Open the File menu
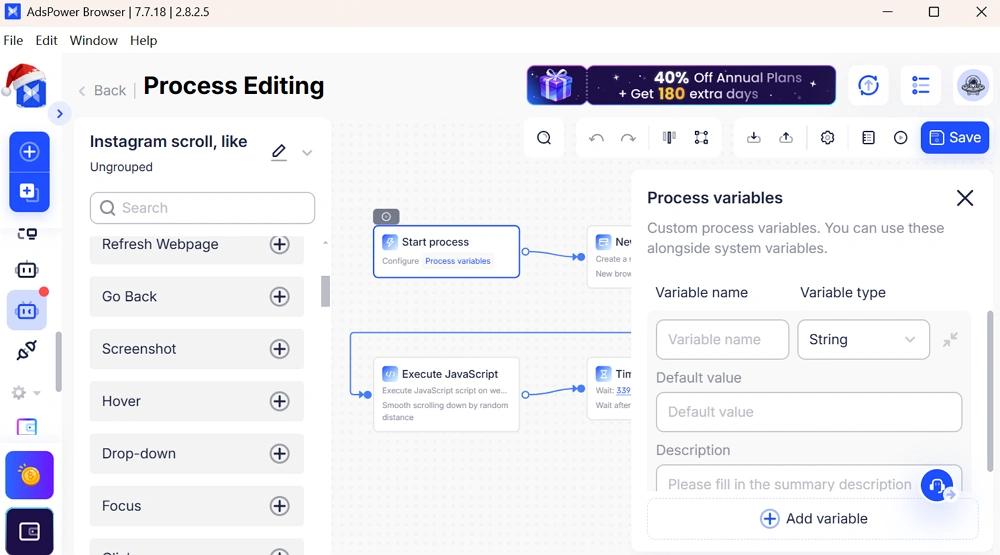This screenshot has width=1000, height=555. click(x=13, y=41)
